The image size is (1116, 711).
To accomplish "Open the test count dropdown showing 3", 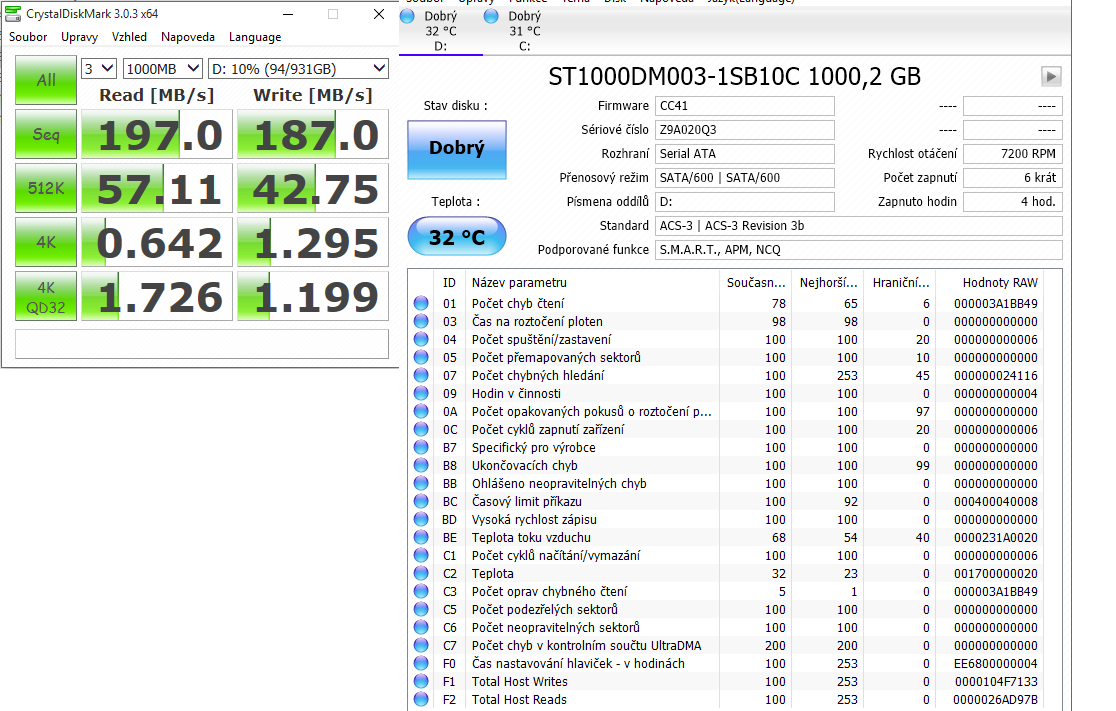I will point(99,68).
